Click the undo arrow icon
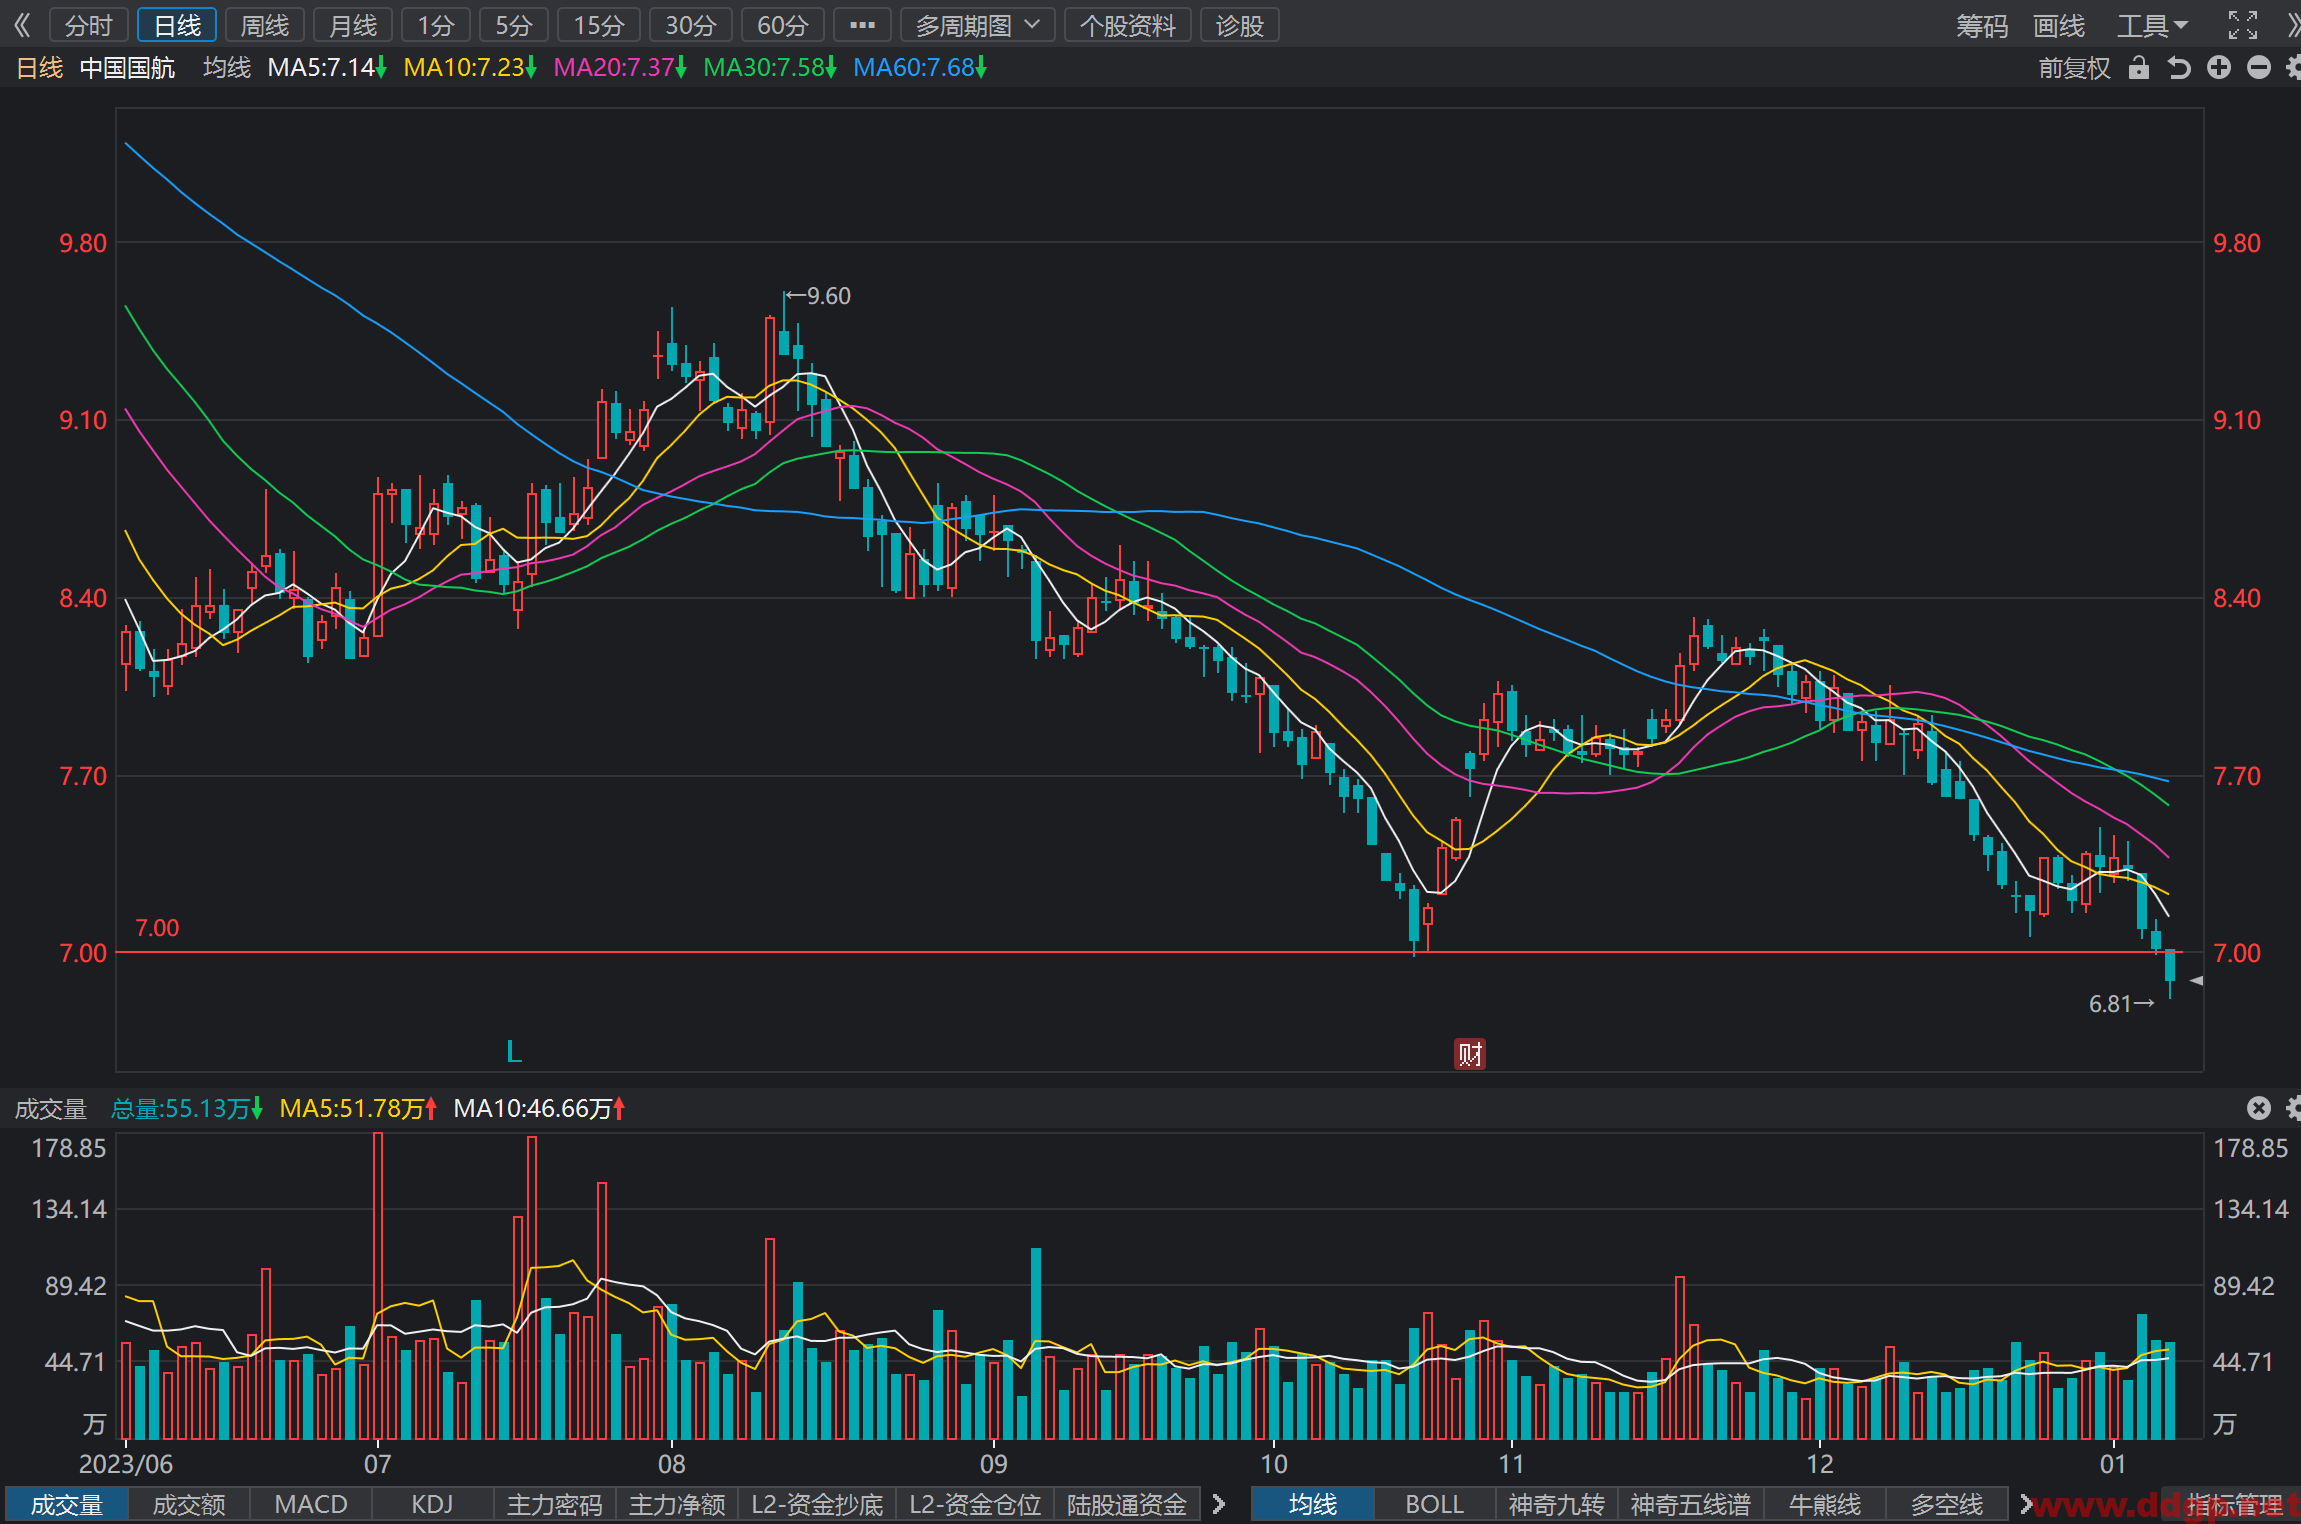 pos(2179,68)
